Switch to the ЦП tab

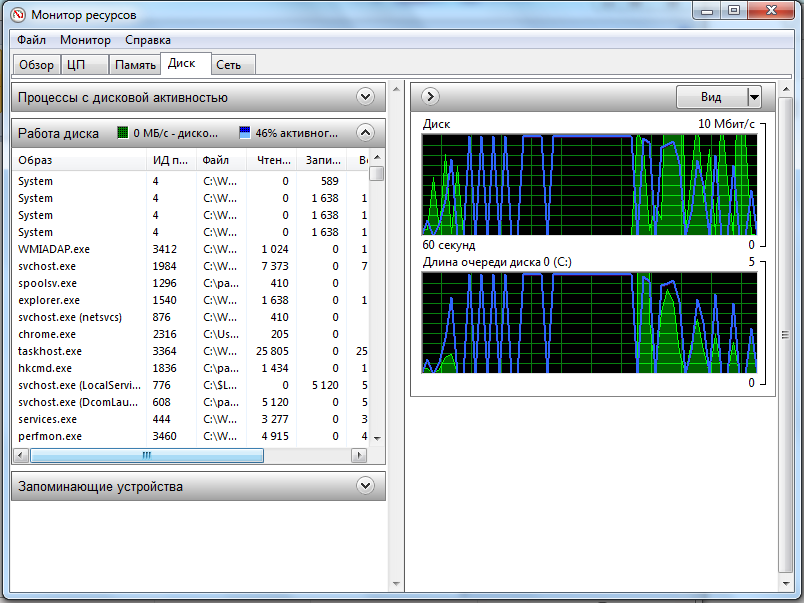[76, 65]
